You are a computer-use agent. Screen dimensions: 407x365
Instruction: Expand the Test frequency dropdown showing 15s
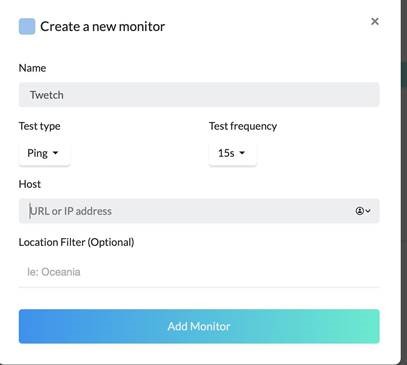[x=233, y=153]
